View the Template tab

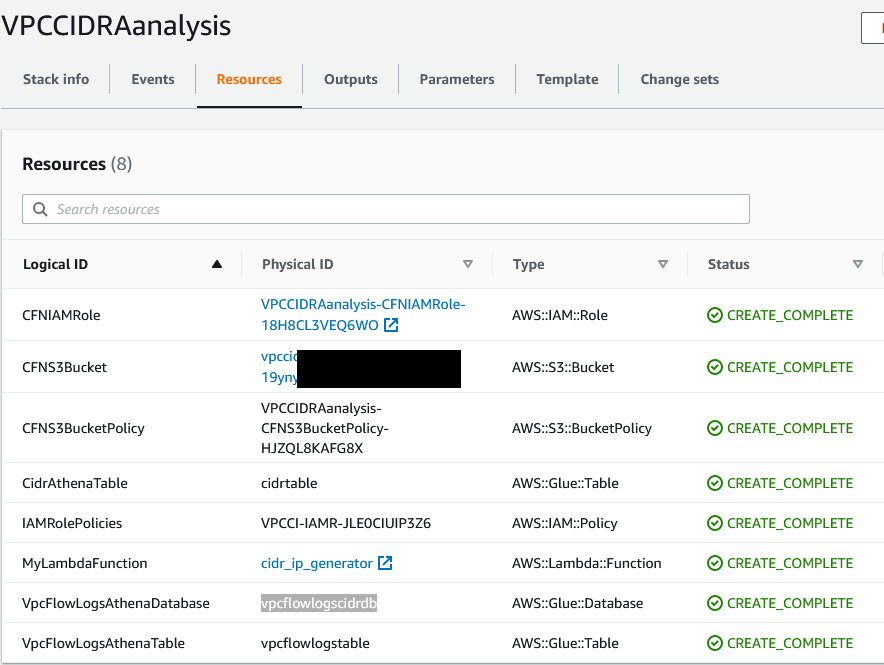click(567, 79)
